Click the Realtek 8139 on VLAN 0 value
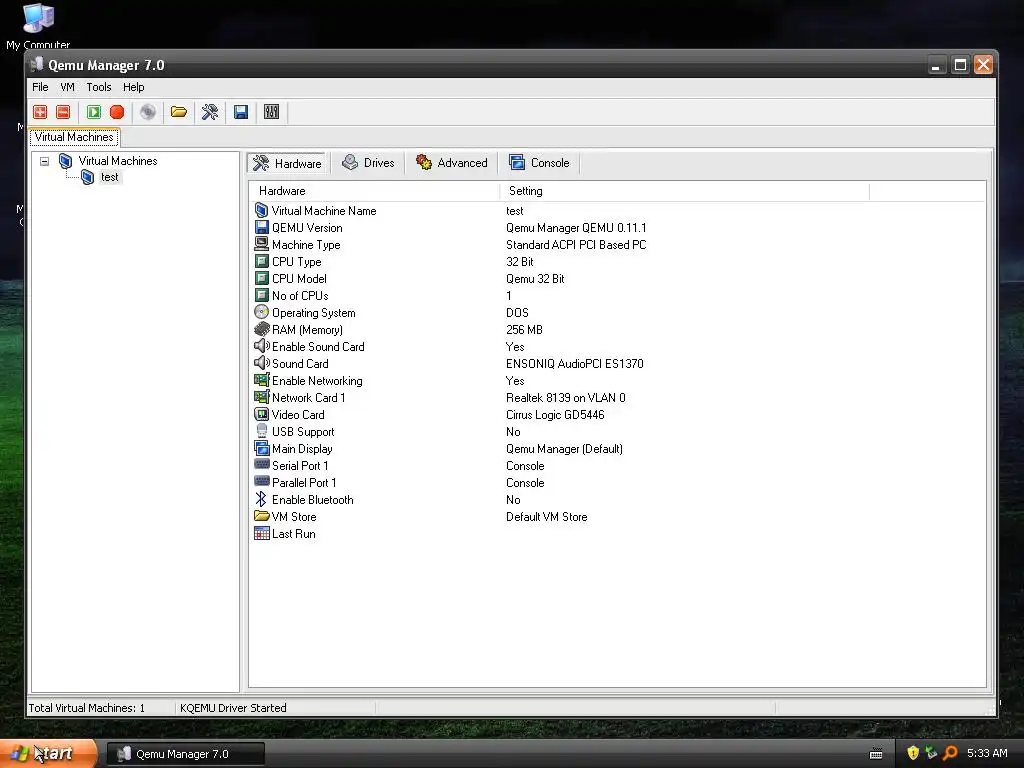The width and height of the screenshot is (1024, 768). tap(566, 398)
